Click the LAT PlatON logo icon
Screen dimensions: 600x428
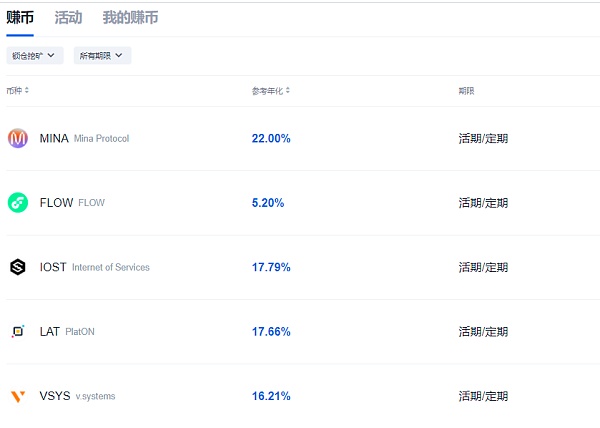[18, 331]
